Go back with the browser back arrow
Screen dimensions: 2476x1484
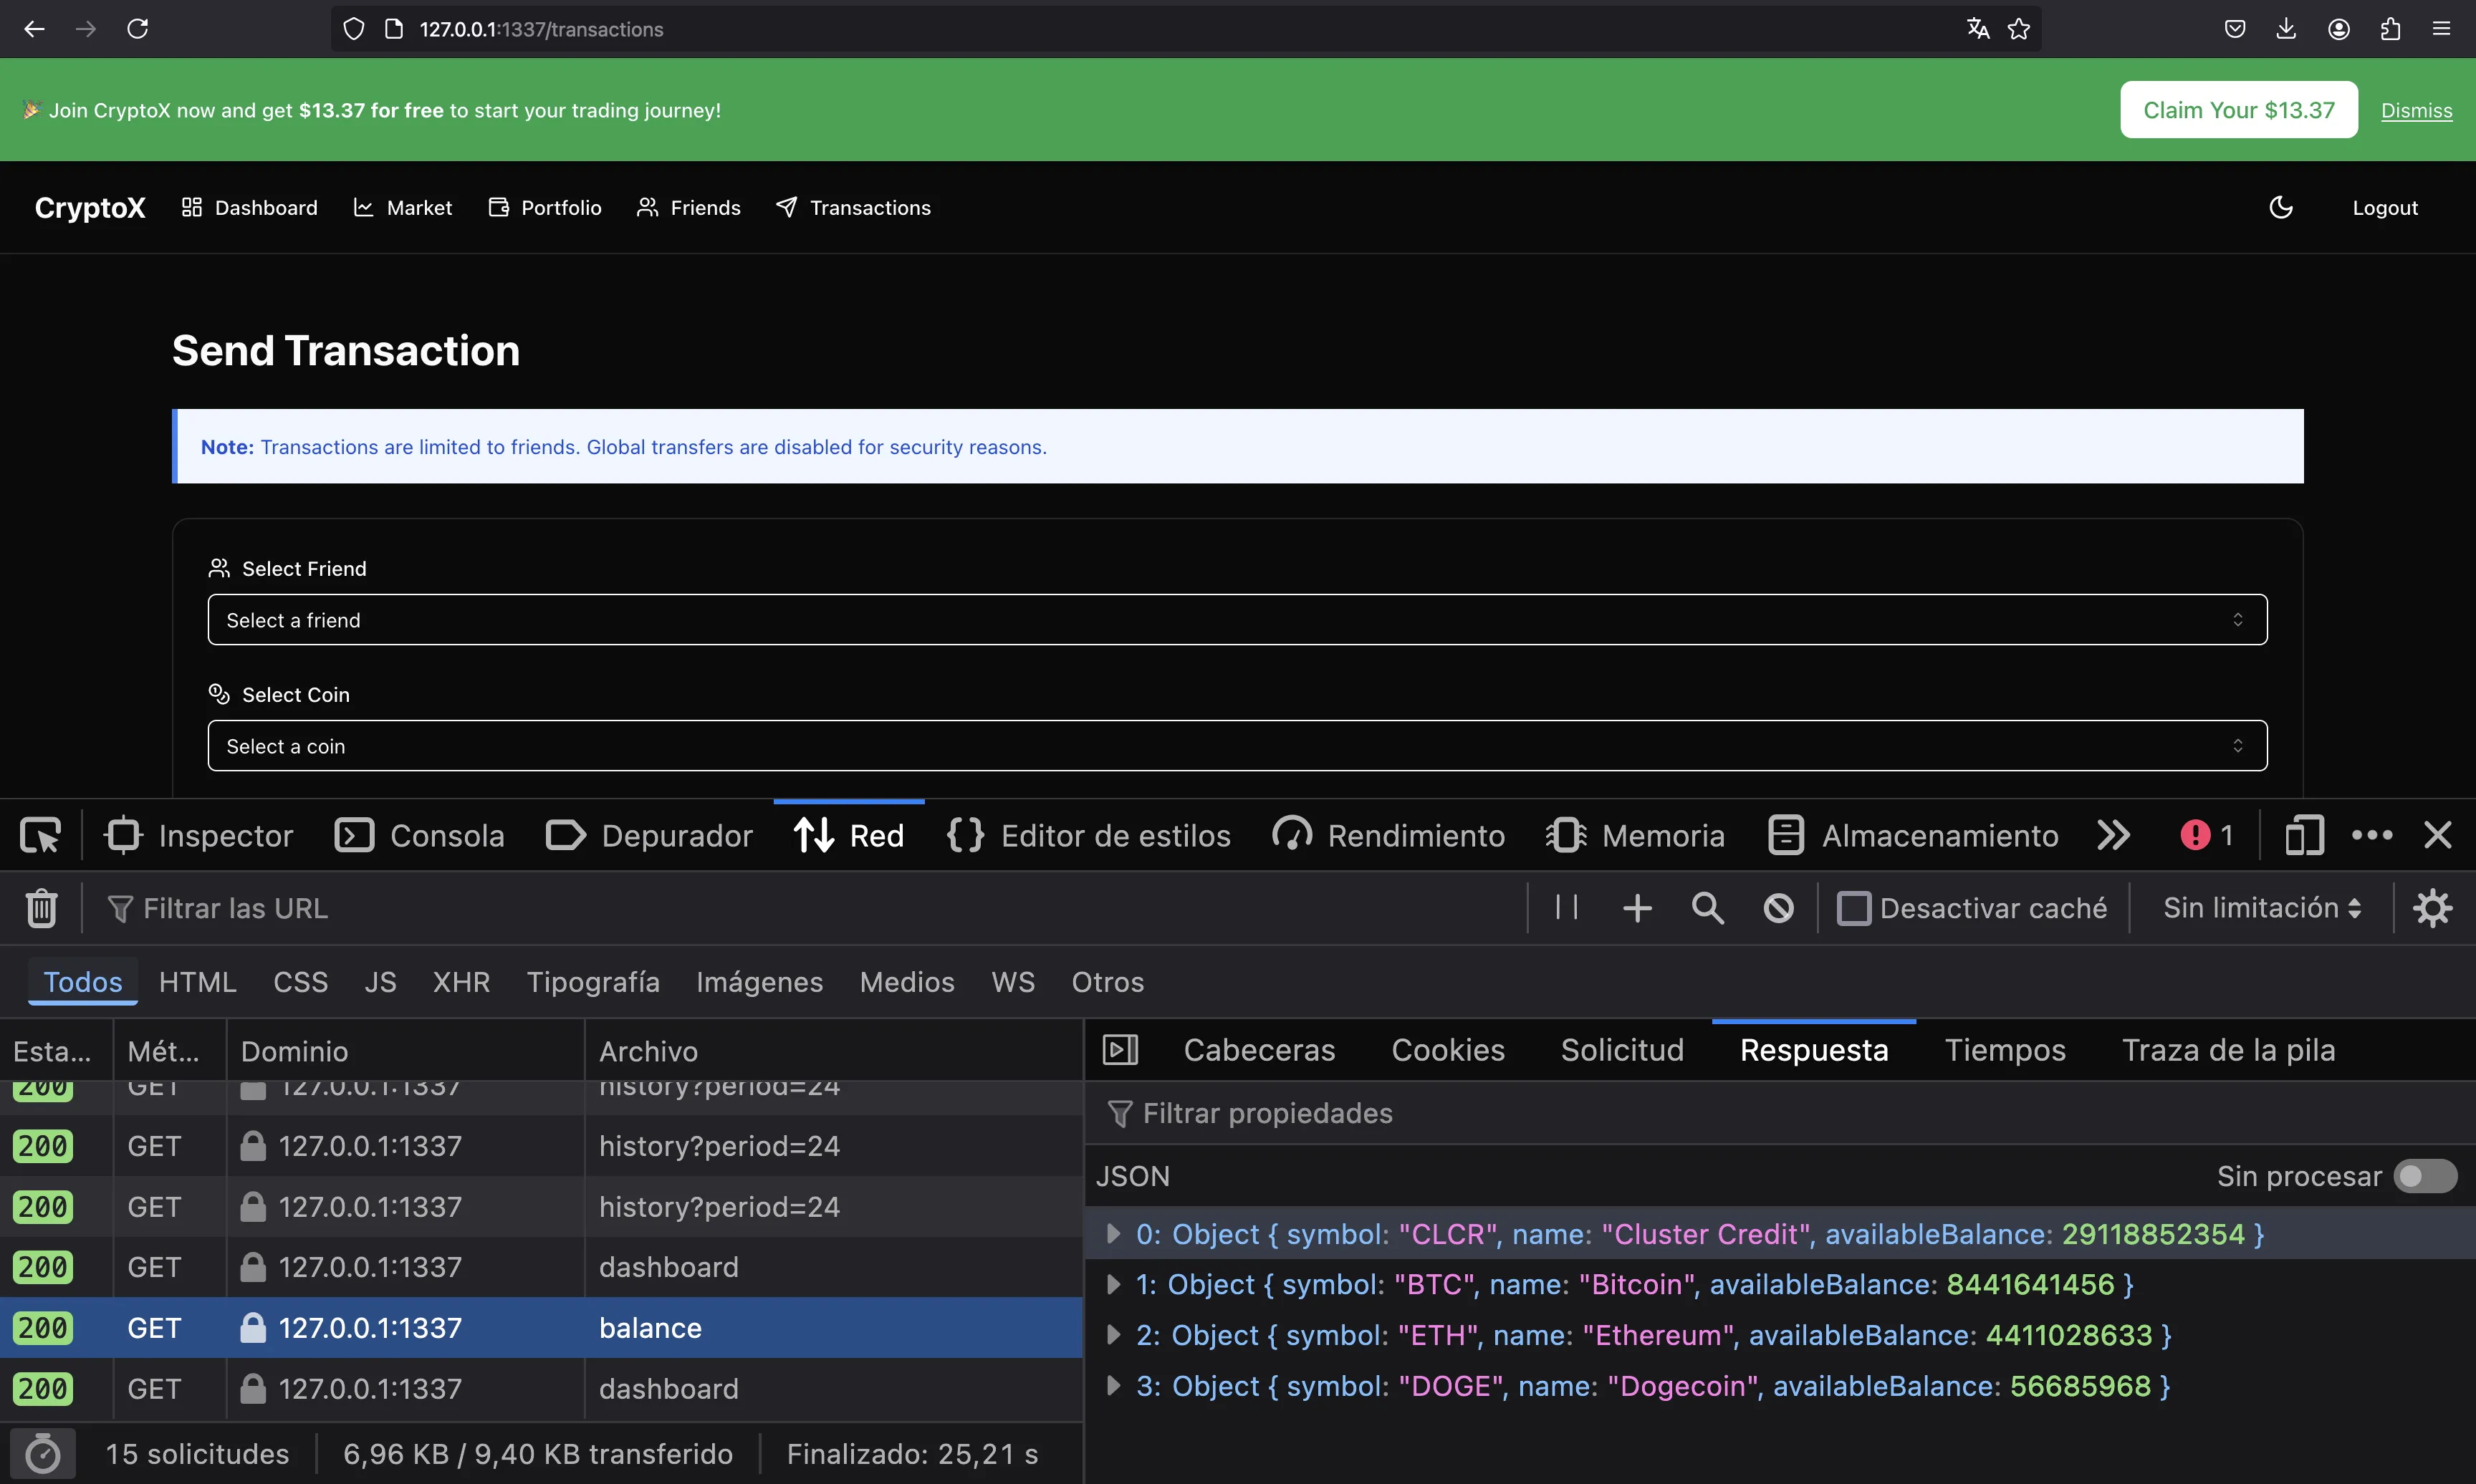34,29
